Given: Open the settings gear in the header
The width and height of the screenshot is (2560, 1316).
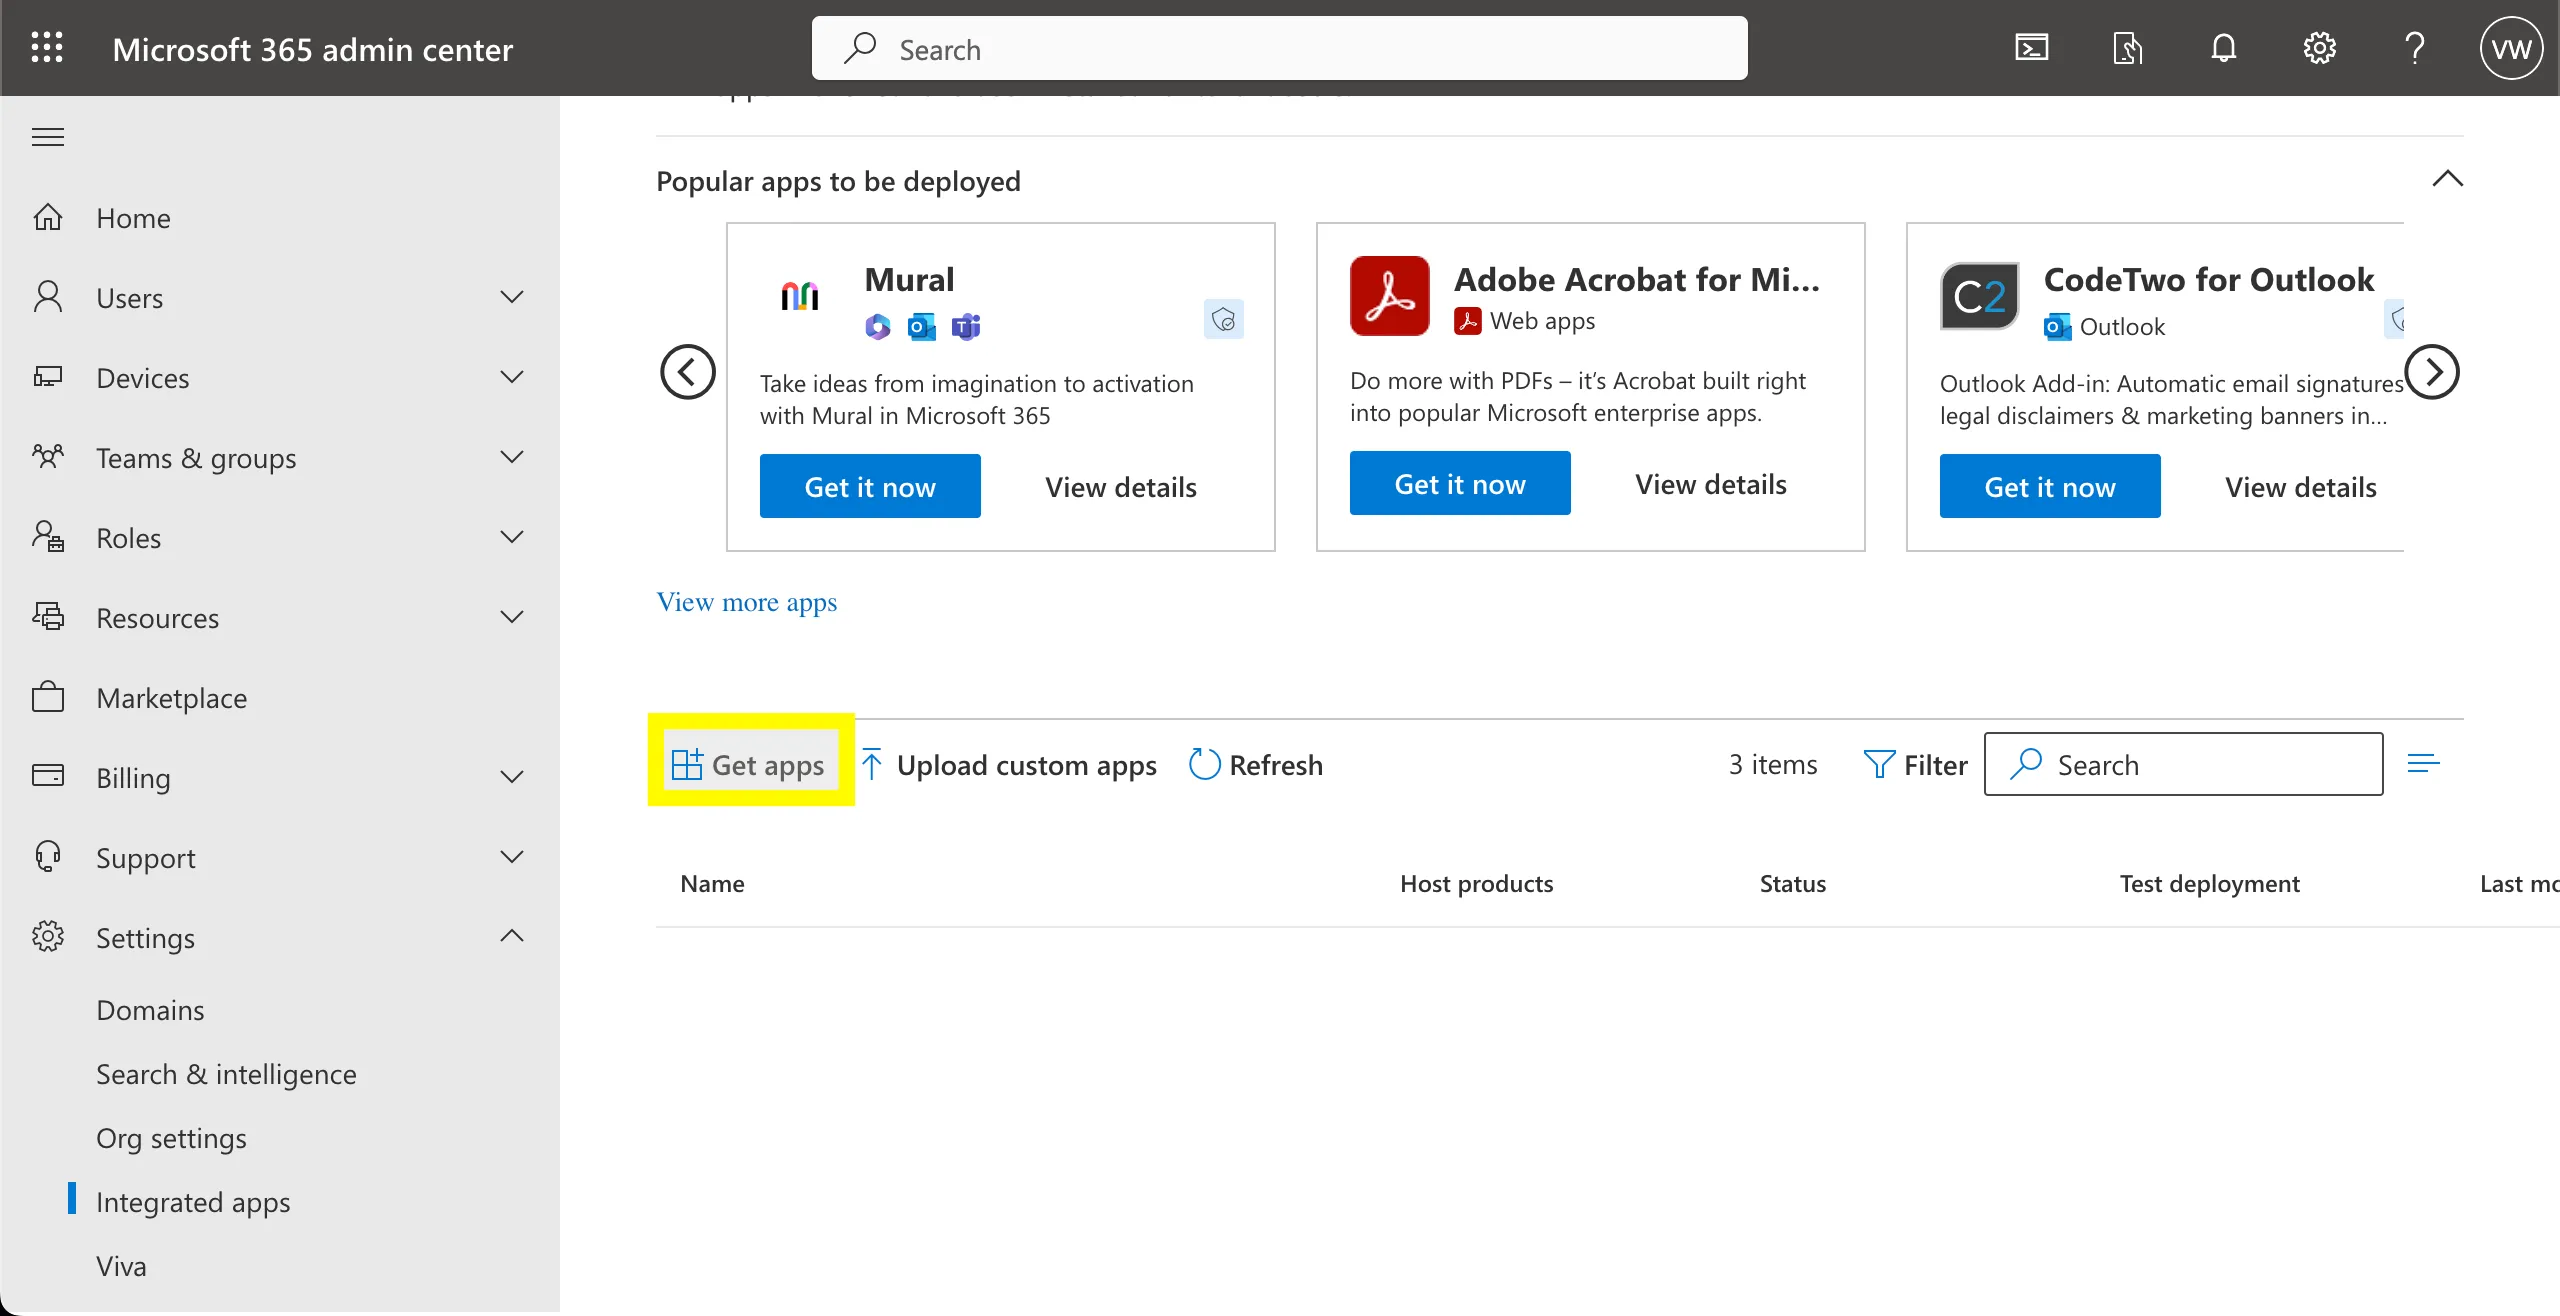Looking at the screenshot, I should [x=2319, y=48].
